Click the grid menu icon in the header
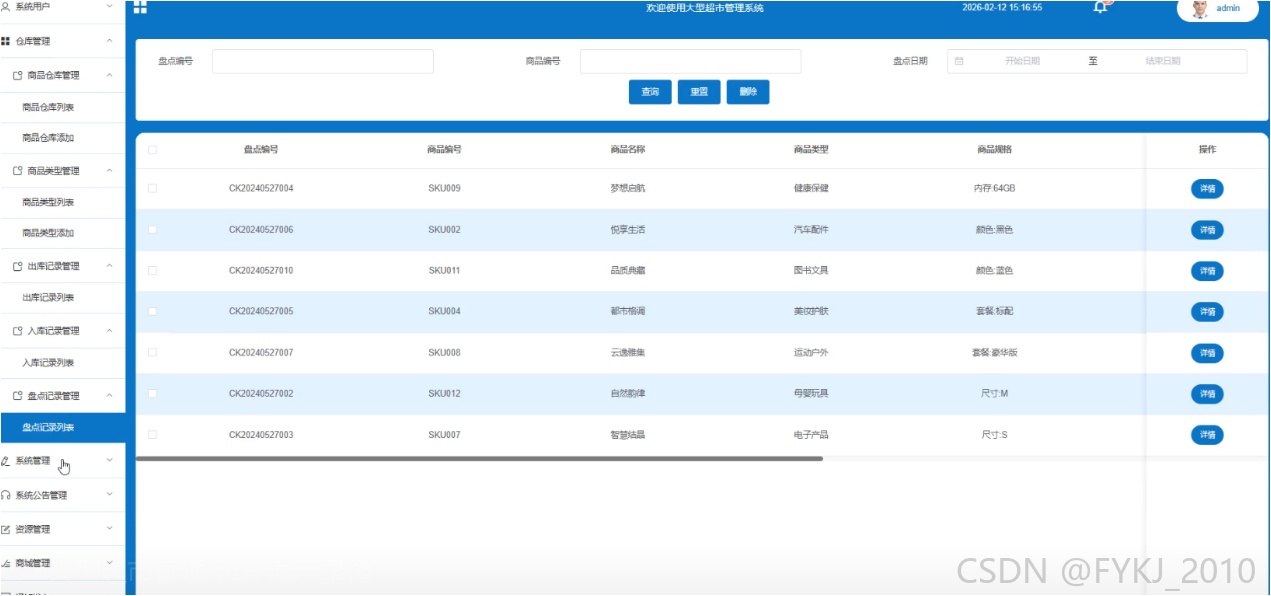1271x596 pixels. pos(140,8)
